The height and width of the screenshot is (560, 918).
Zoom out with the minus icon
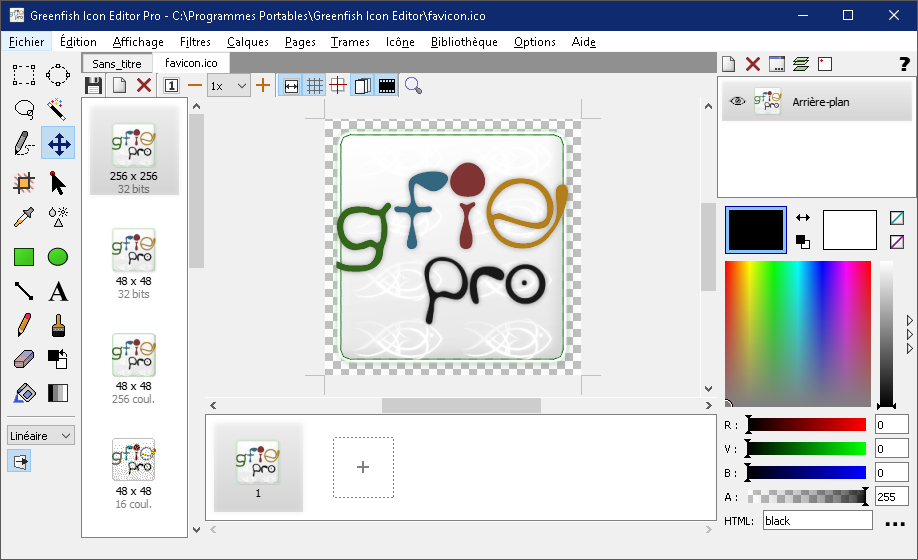pos(195,86)
